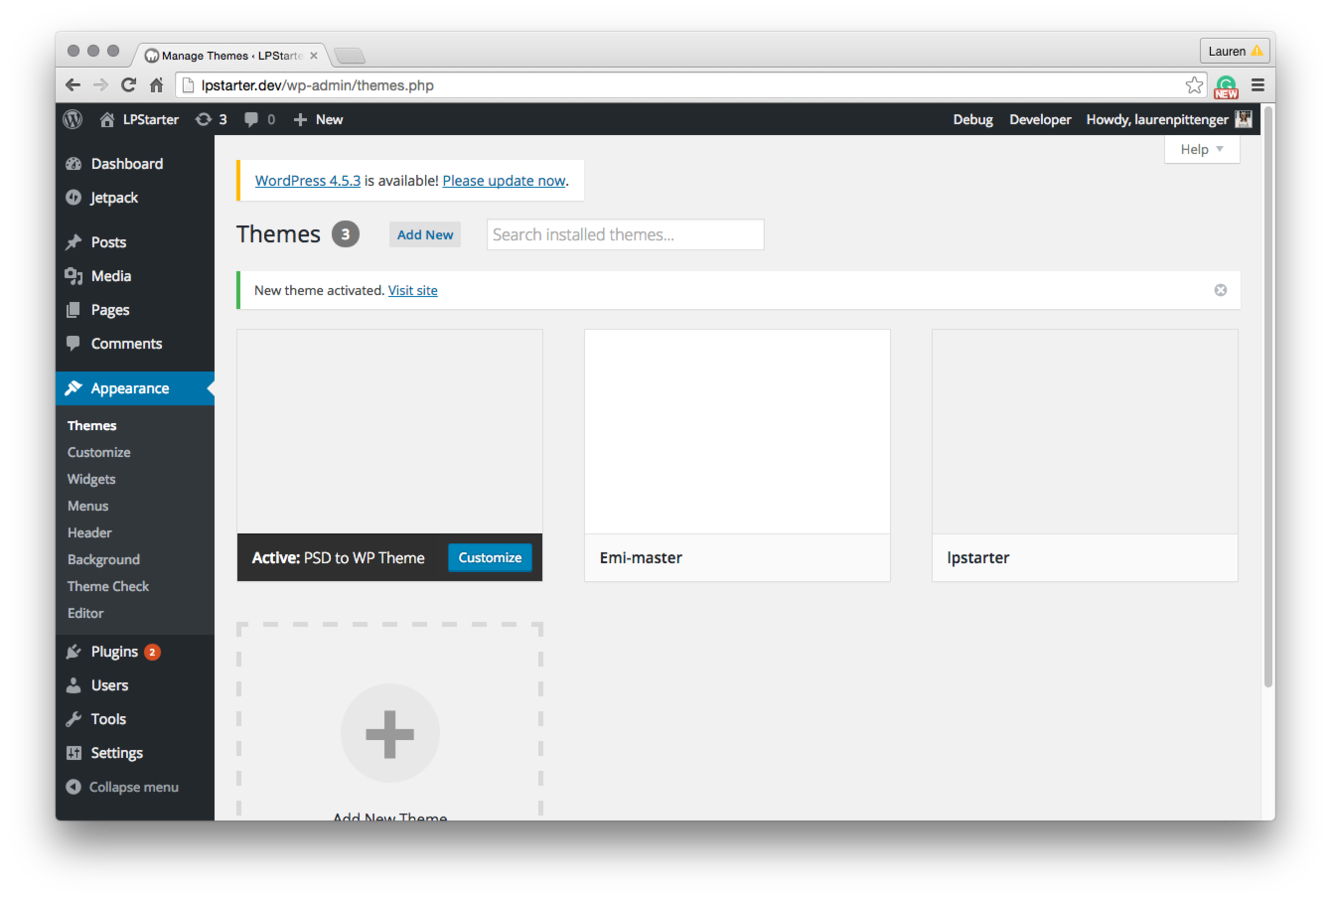Open the Users person icon
This screenshot has height=900, width=1331.
click(74, 685)
